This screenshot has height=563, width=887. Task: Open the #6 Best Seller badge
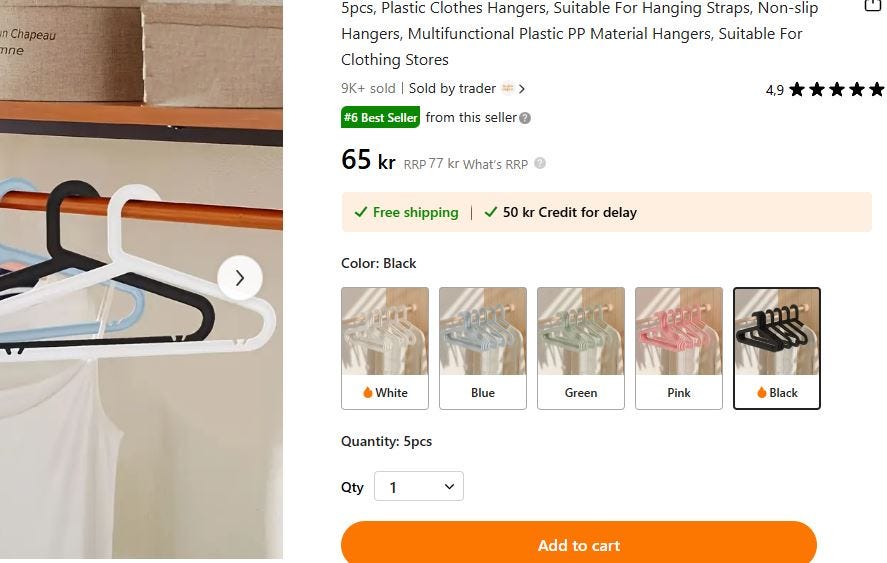click(x=380, y=118)
